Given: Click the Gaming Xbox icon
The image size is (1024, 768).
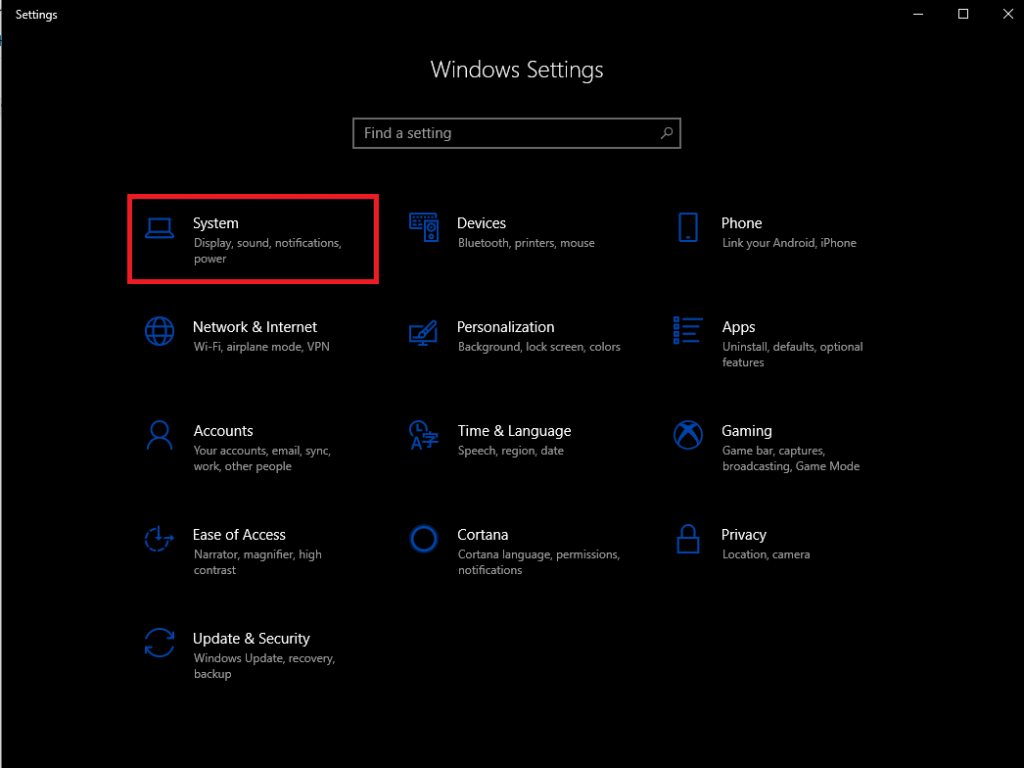Looking at the screenshot, I should pos(688,435).
